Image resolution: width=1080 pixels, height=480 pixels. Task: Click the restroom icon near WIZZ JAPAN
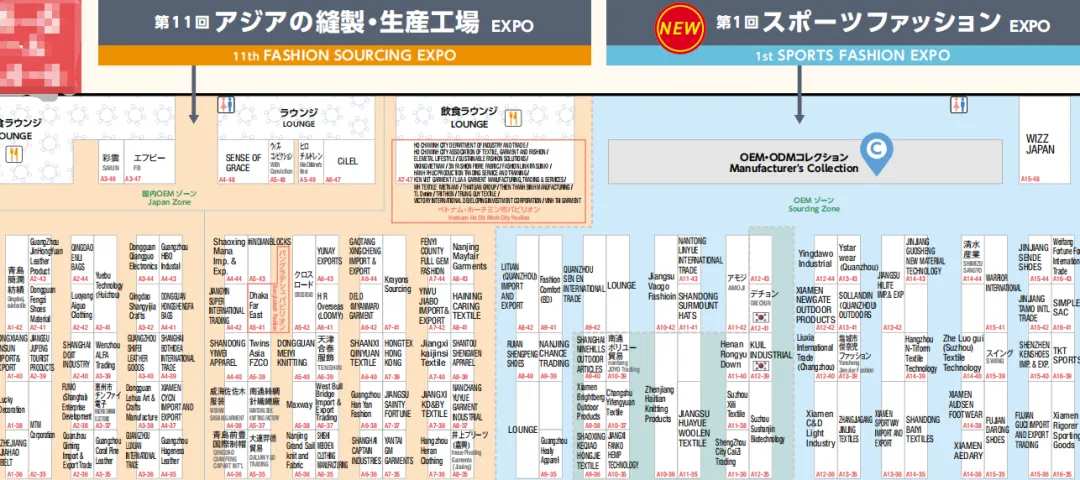pos(958,104)
